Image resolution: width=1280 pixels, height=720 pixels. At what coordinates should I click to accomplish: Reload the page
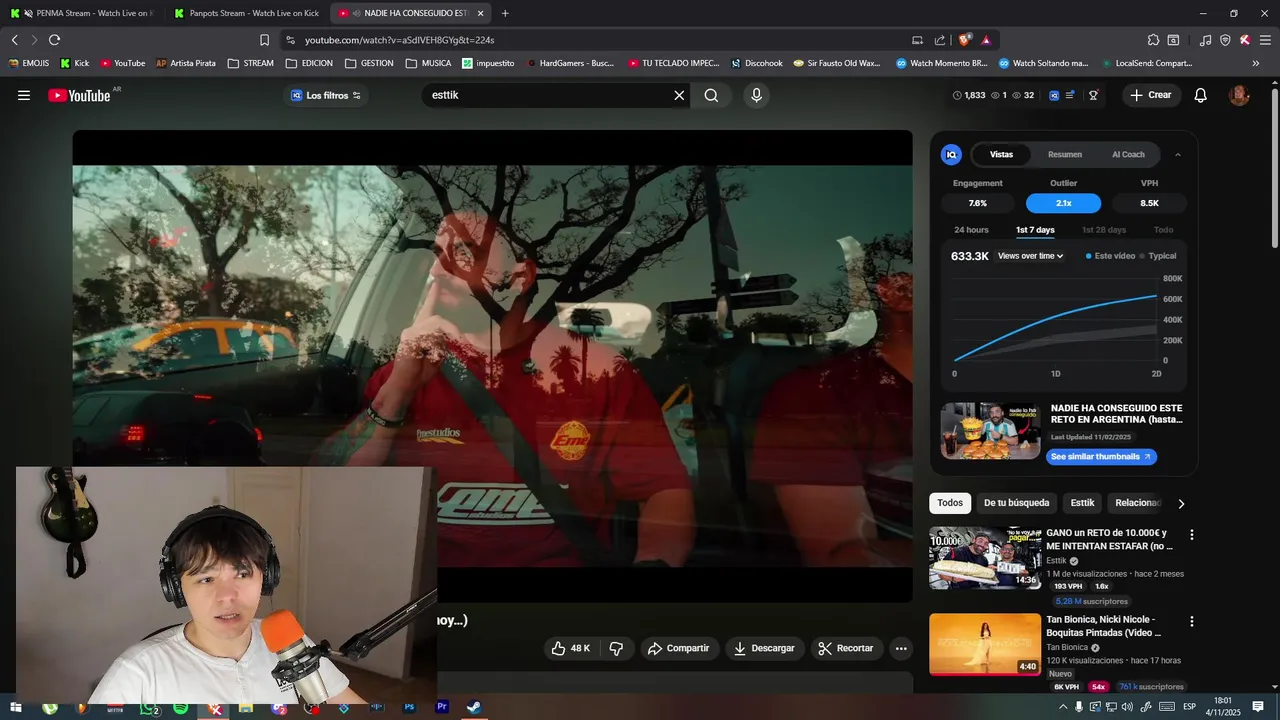54,40
